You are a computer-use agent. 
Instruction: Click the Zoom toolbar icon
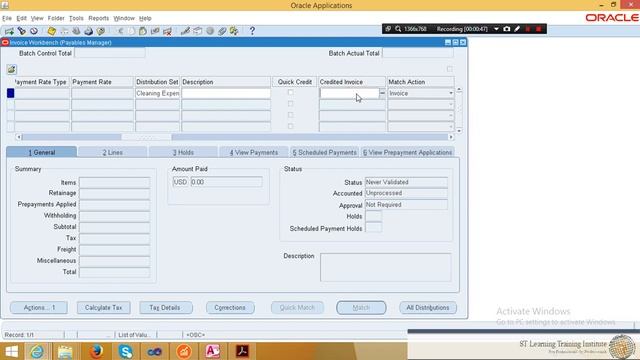pyautogui.click(x=198, y=31)
